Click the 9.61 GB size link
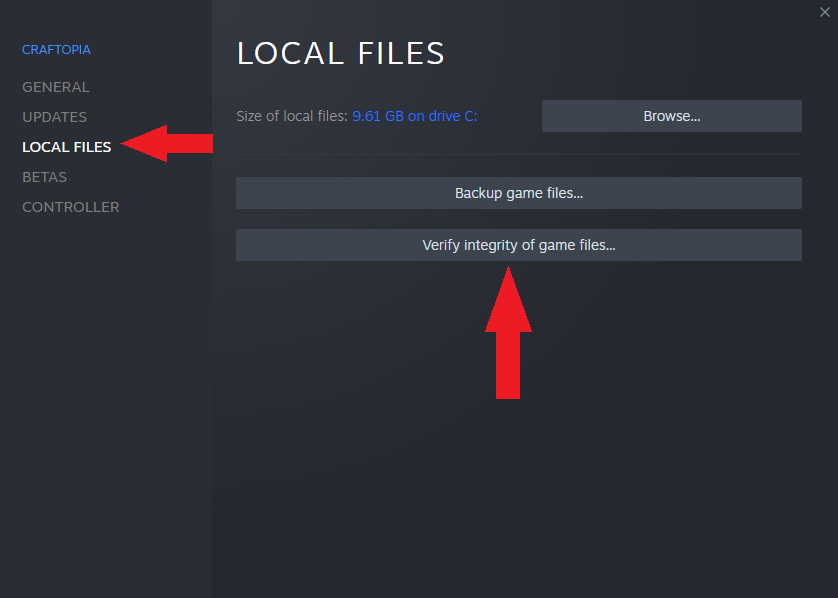 tap(376, 116)
